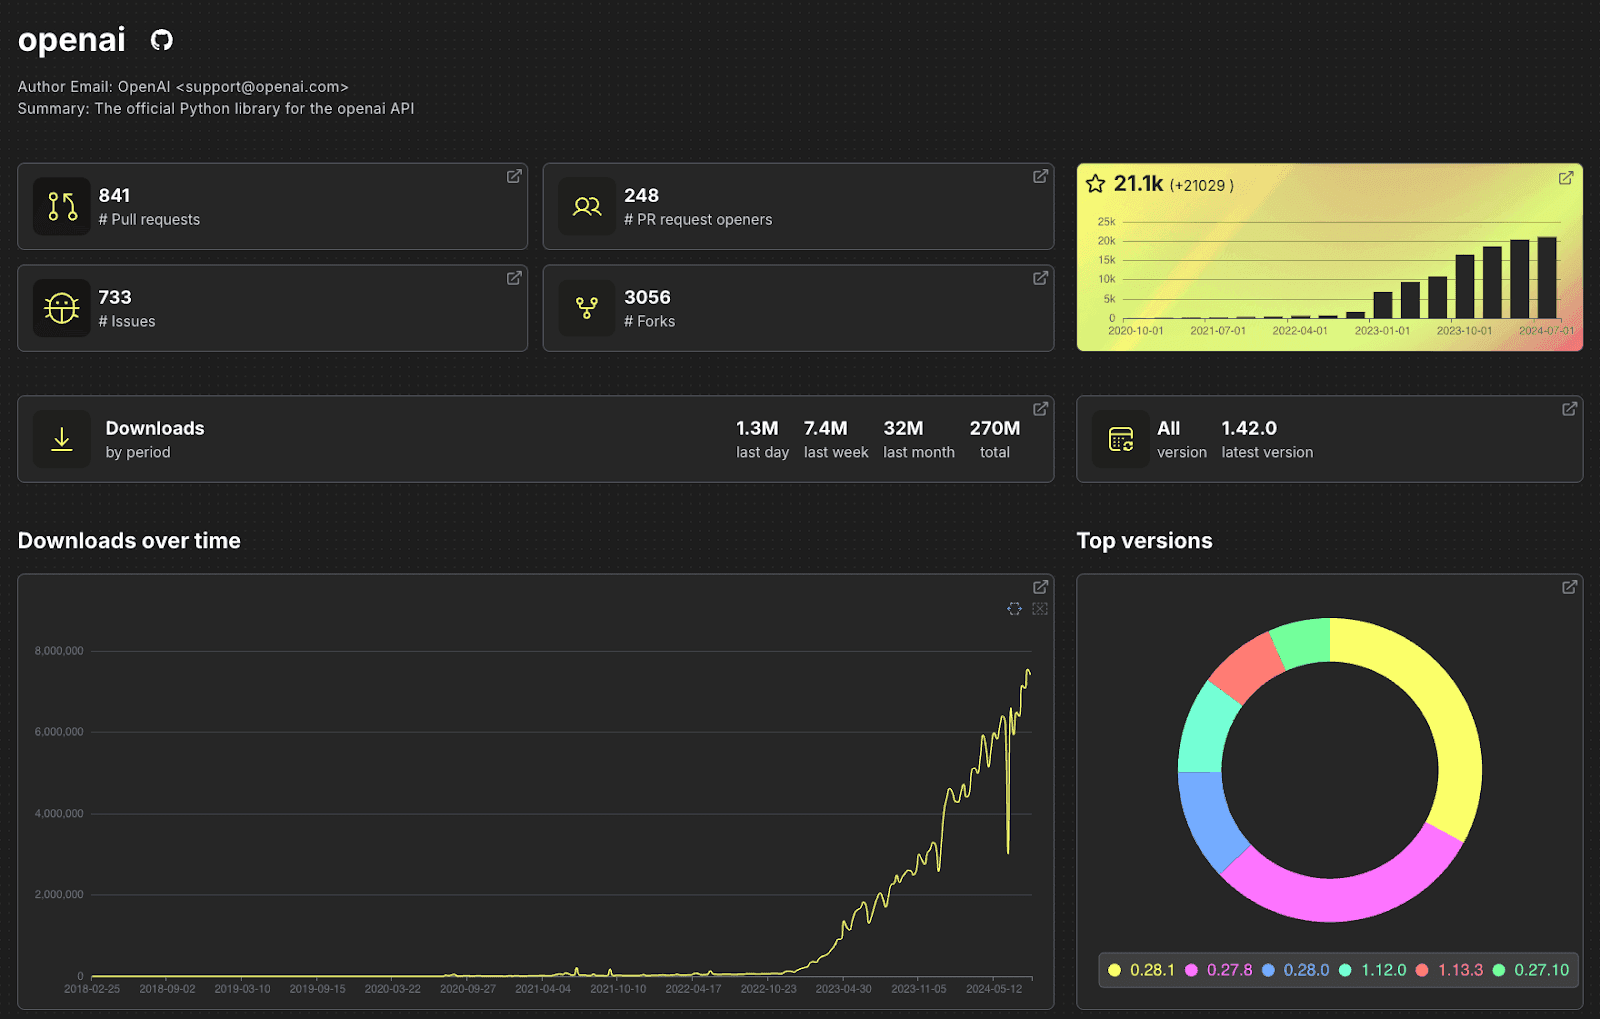Click the 1.42.0 latest version value
Image resolution: width=1600 pixels, height=1019 pixels.
click(x=1249, y=428)
